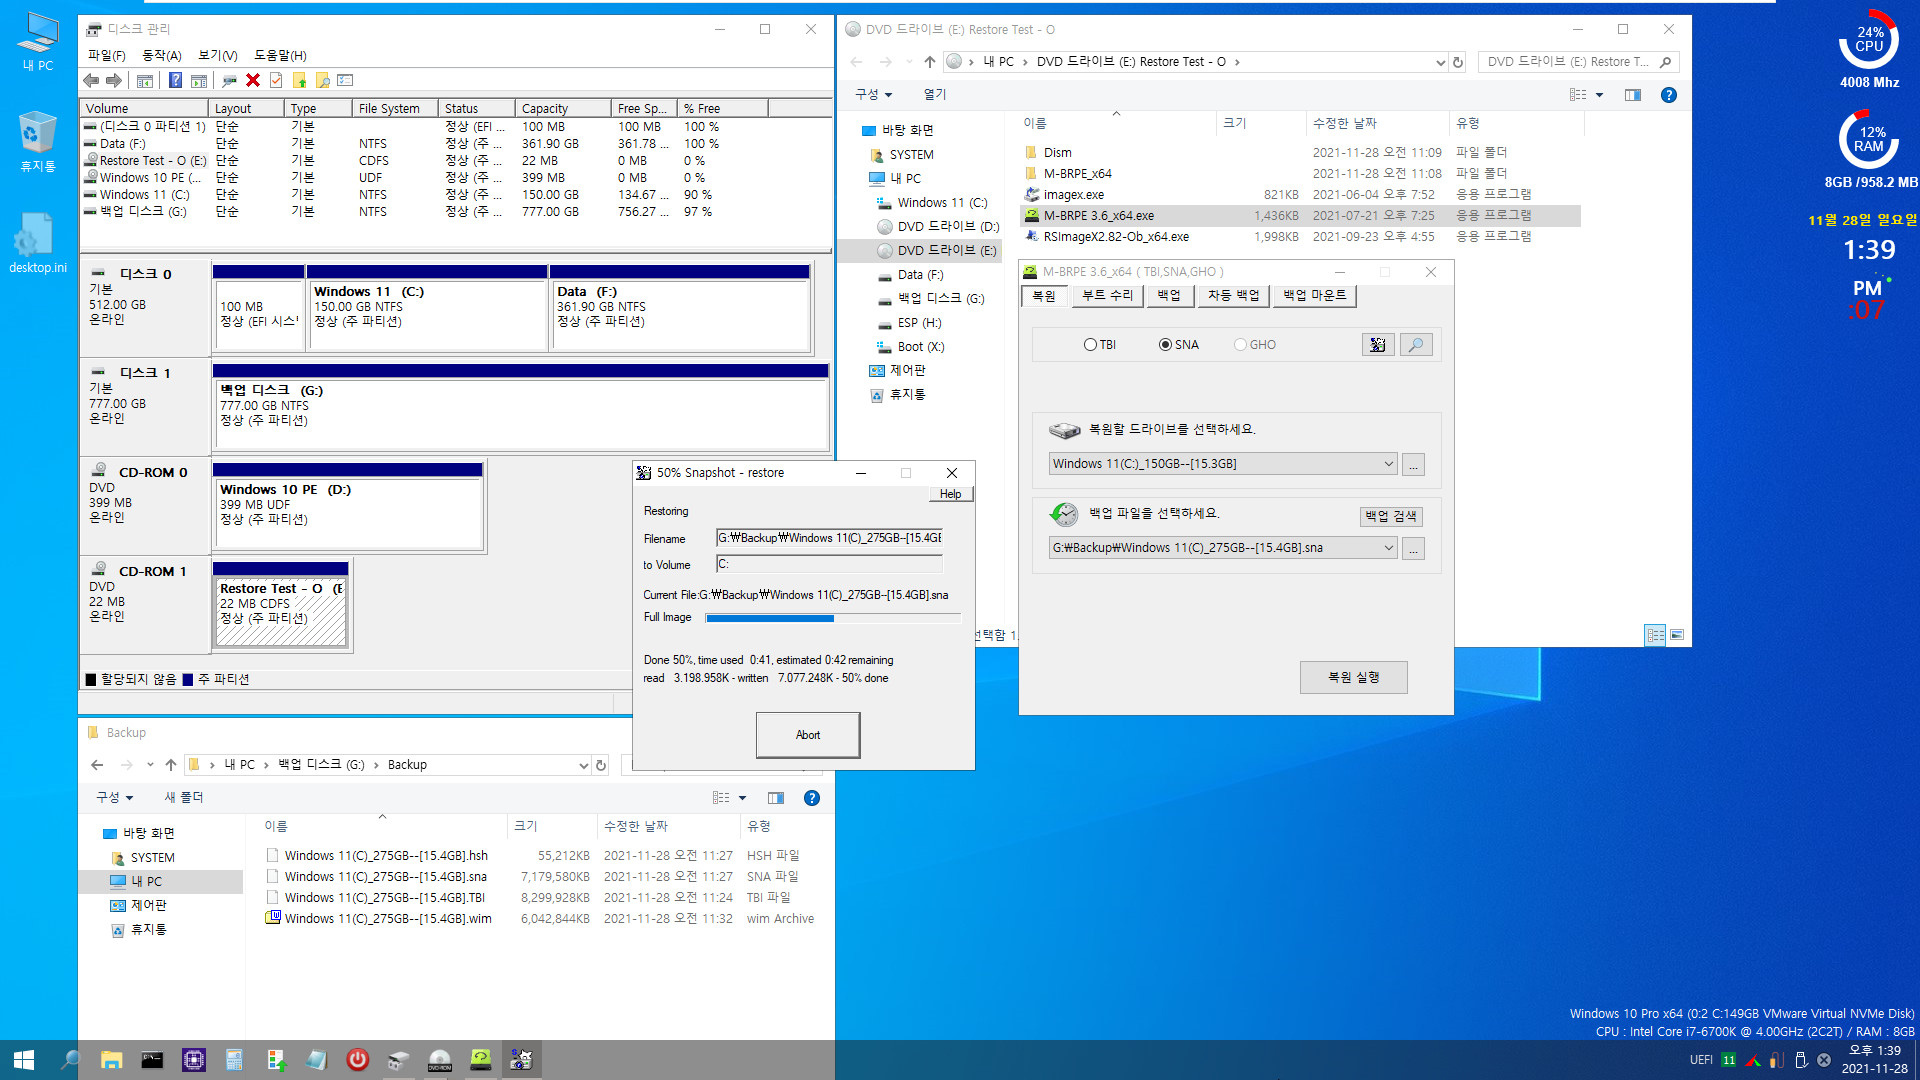Click the help icon in Backup Explorer window
Screen dimensions: 1920x1080
812,798
